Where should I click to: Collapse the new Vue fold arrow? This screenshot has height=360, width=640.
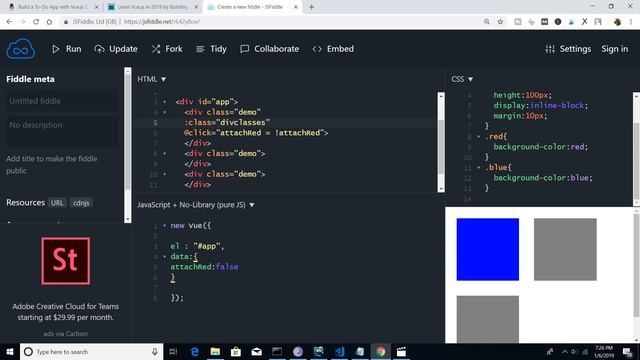165,225
